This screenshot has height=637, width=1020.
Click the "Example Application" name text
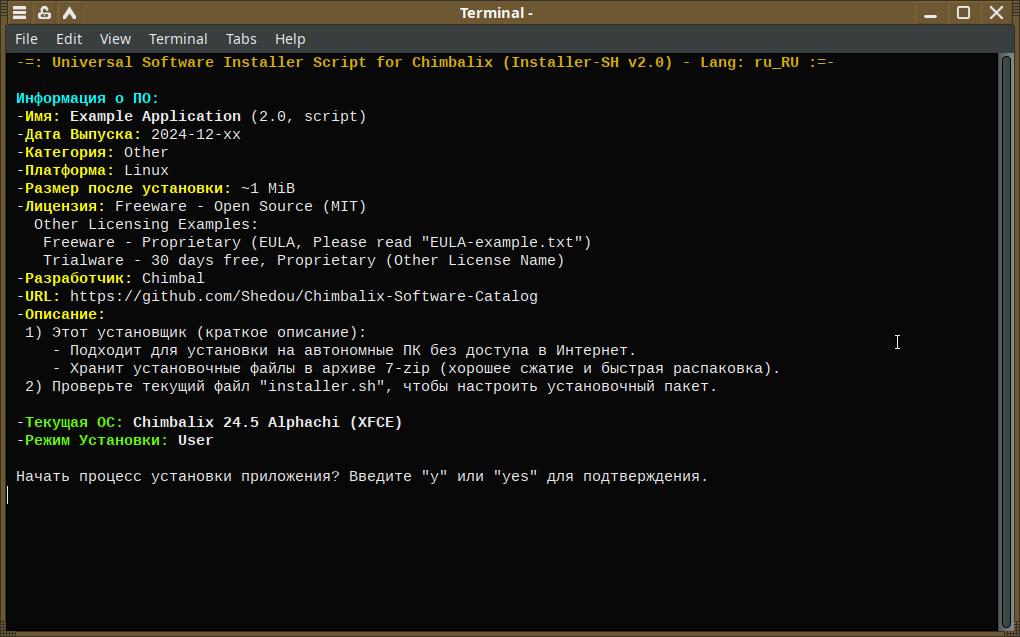click(155, 117)
